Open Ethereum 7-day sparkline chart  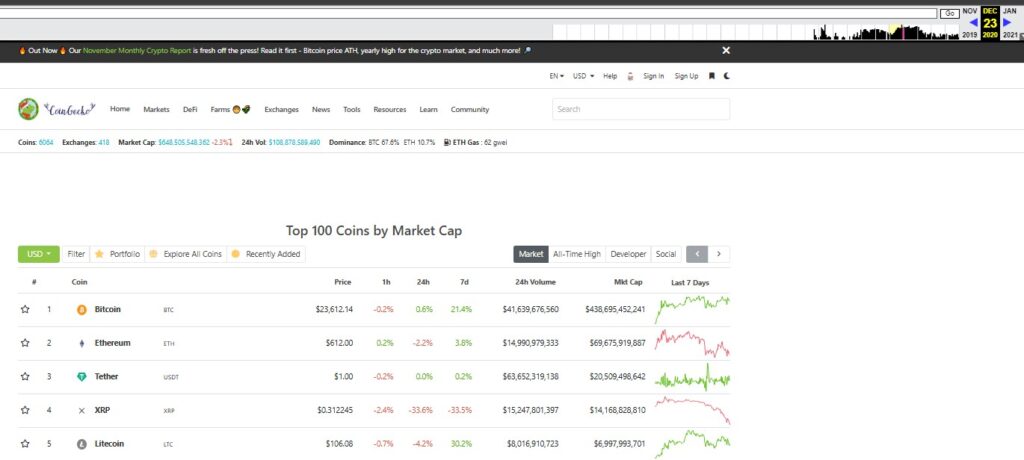692,342
